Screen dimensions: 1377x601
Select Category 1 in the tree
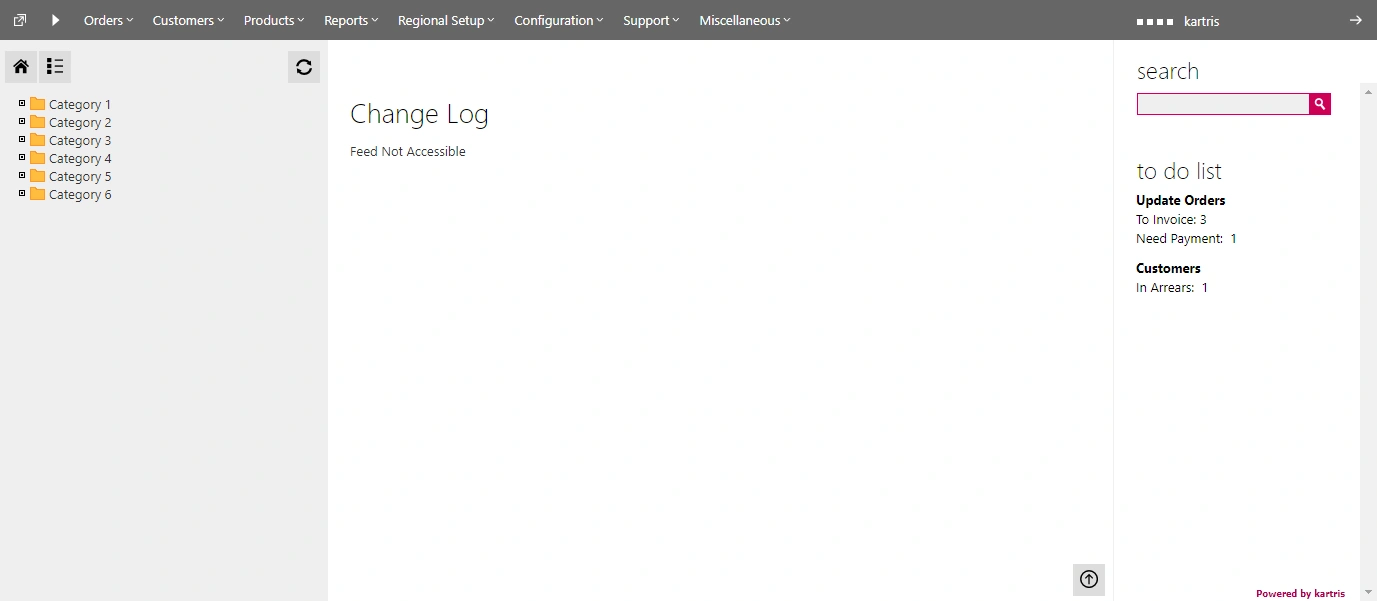80,104
